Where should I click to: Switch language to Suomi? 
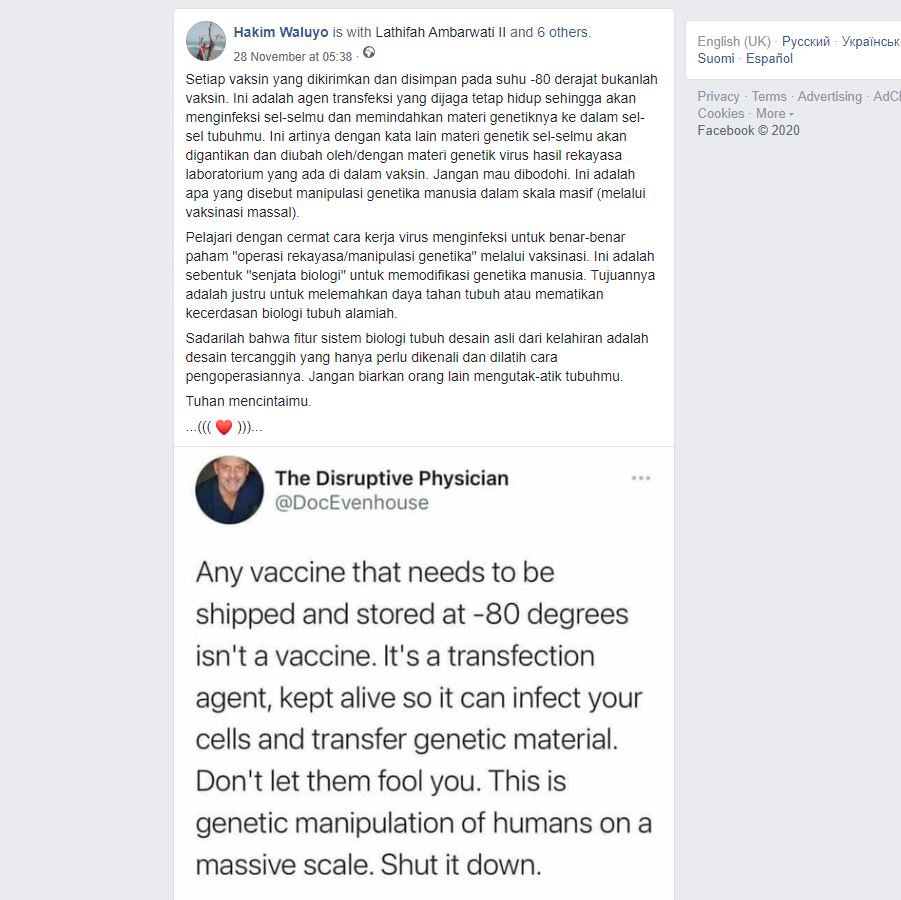716,58
